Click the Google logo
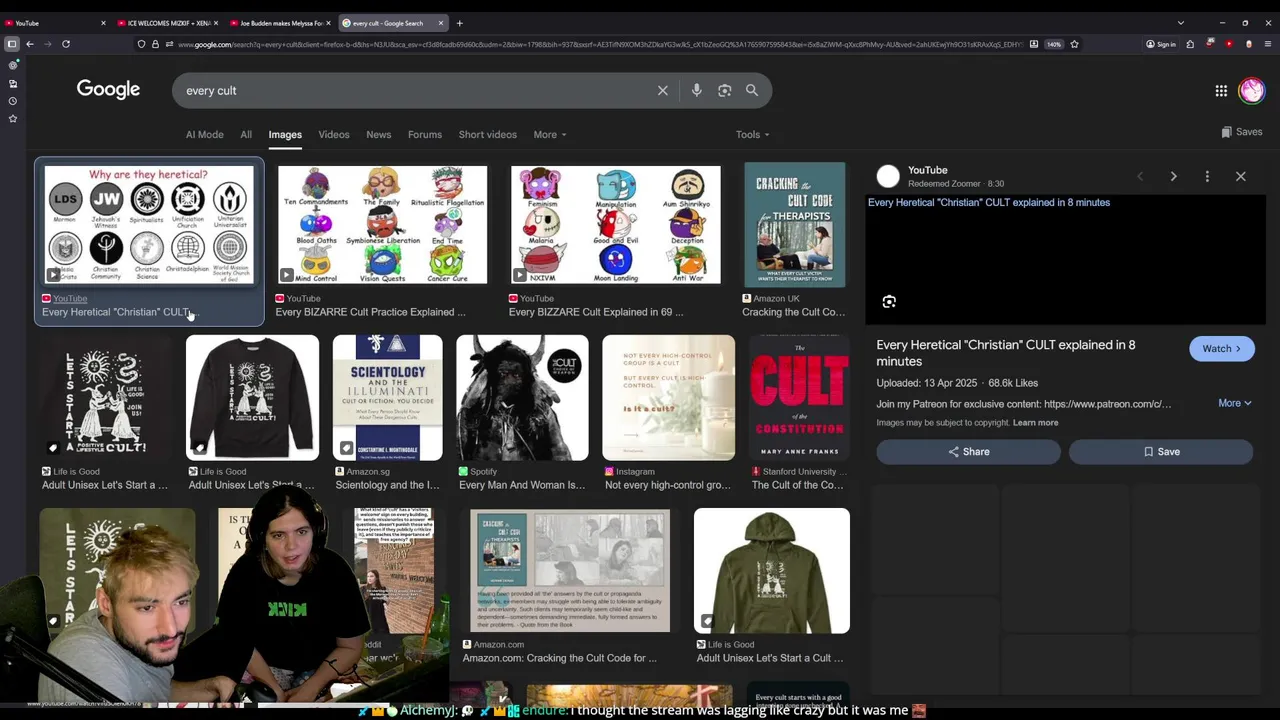This screenshot has width=1280, height=720. point(108,90)
